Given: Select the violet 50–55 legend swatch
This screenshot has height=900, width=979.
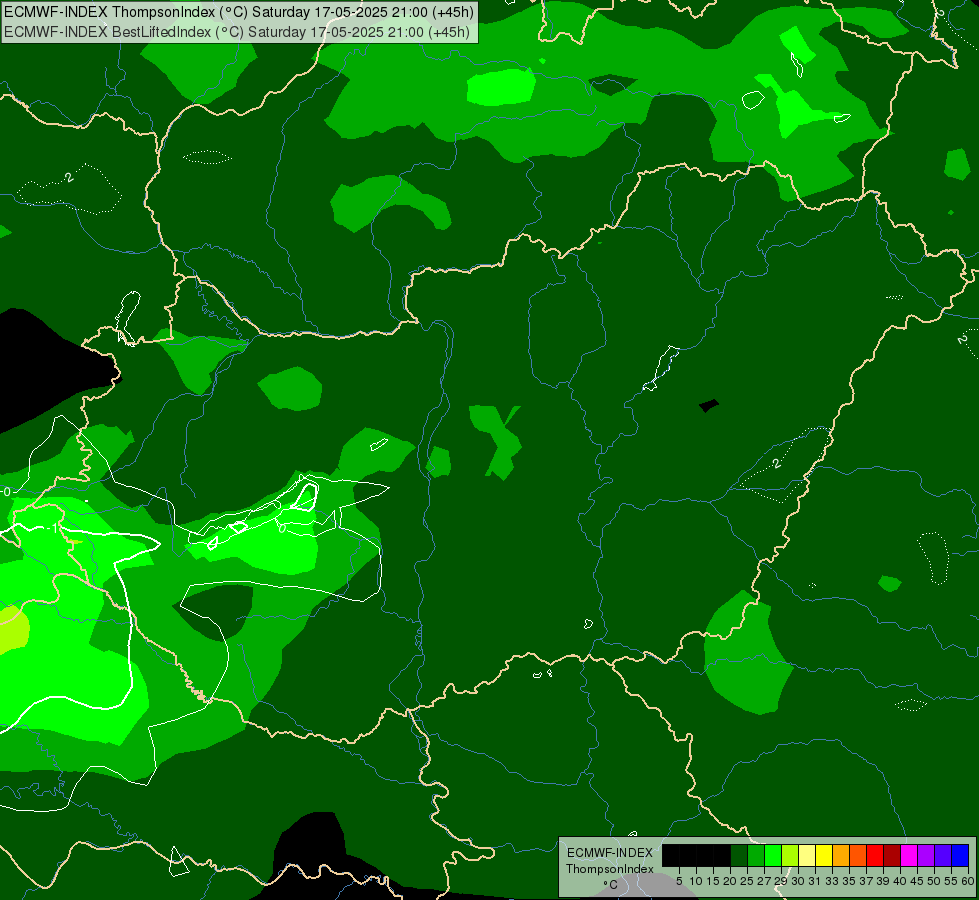Looking at the screenshot, I should [943, 855].
